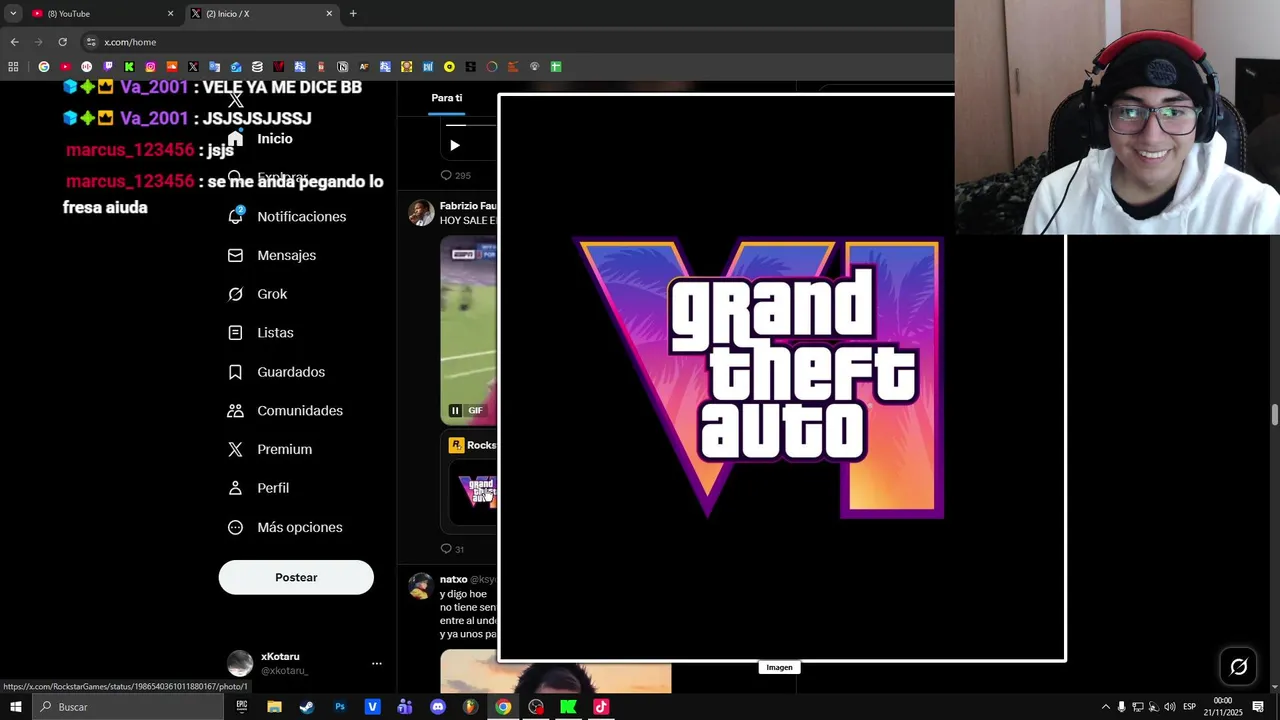This screenshot has height=720, width=1280.
Task: Pause the GIF in Fabrizio's post
Action: pyautogui.click(x=455, y=410)
